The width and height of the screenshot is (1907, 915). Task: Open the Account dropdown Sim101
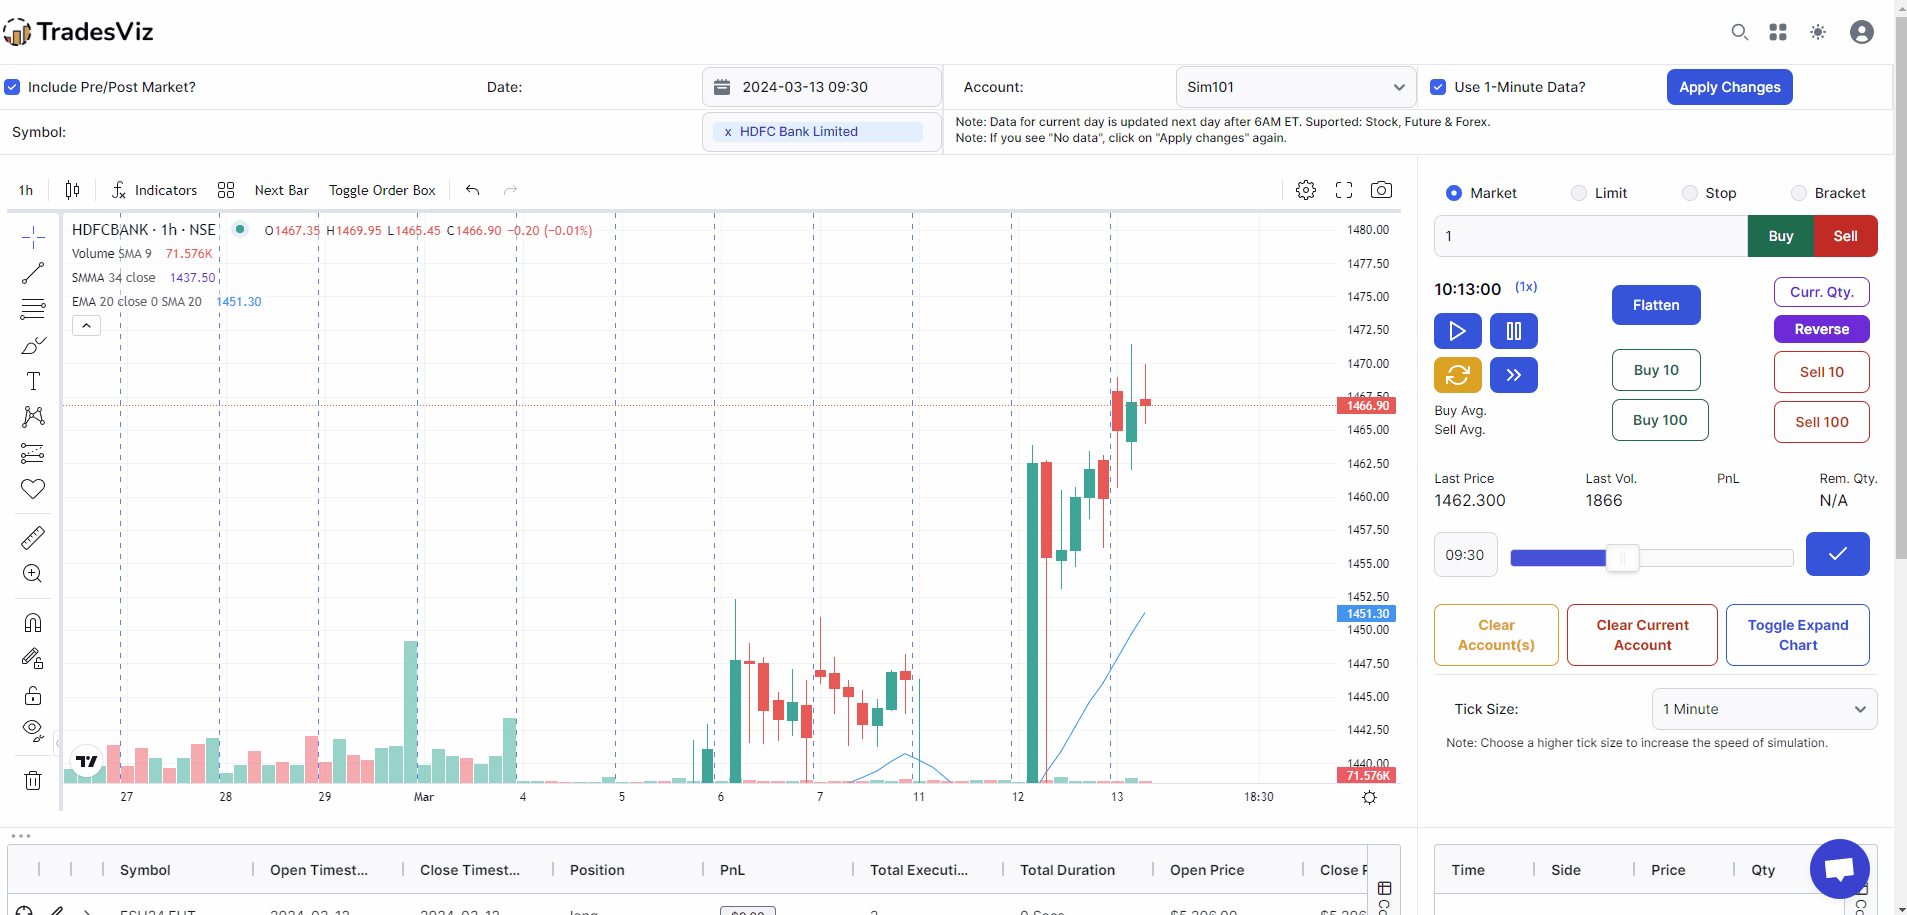click(1296, 87)
